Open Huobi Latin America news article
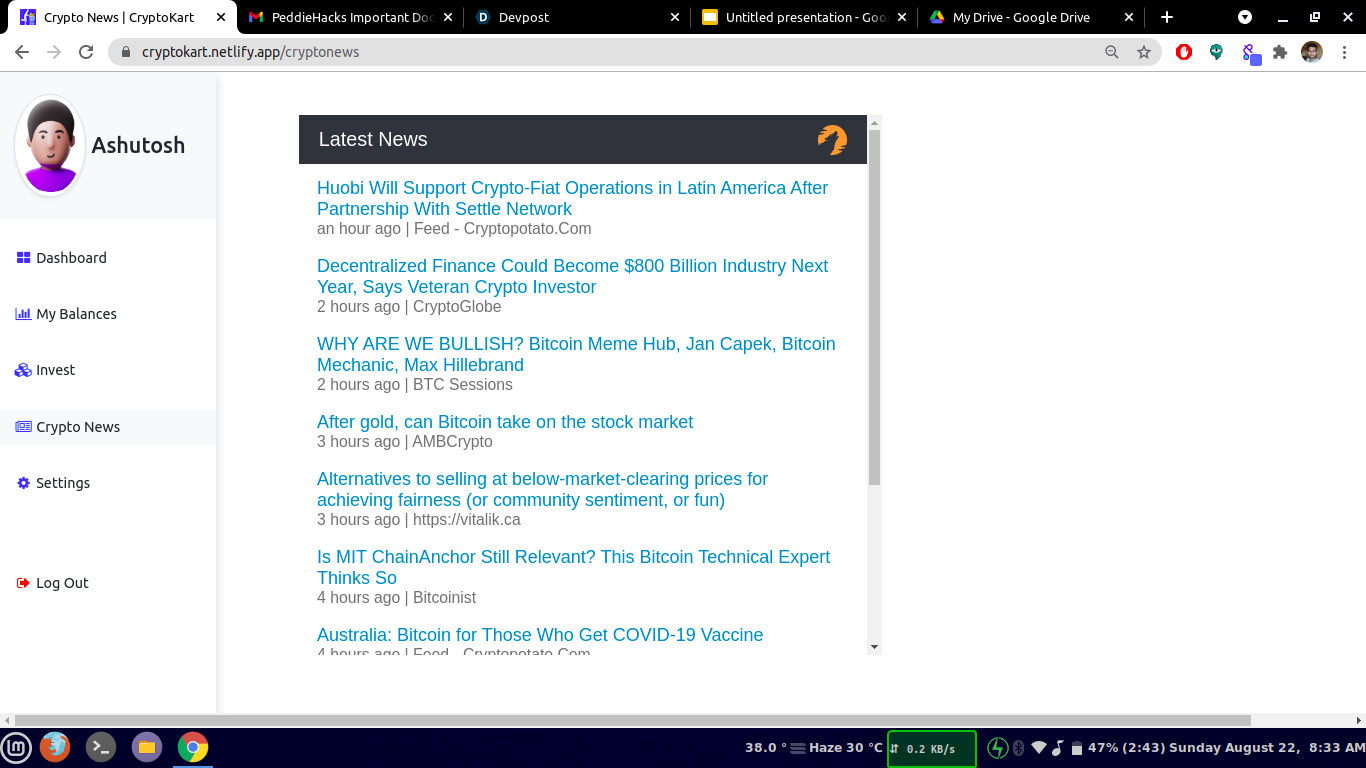1366x768 pixels. pyautogui.click(x=572, y=198)
